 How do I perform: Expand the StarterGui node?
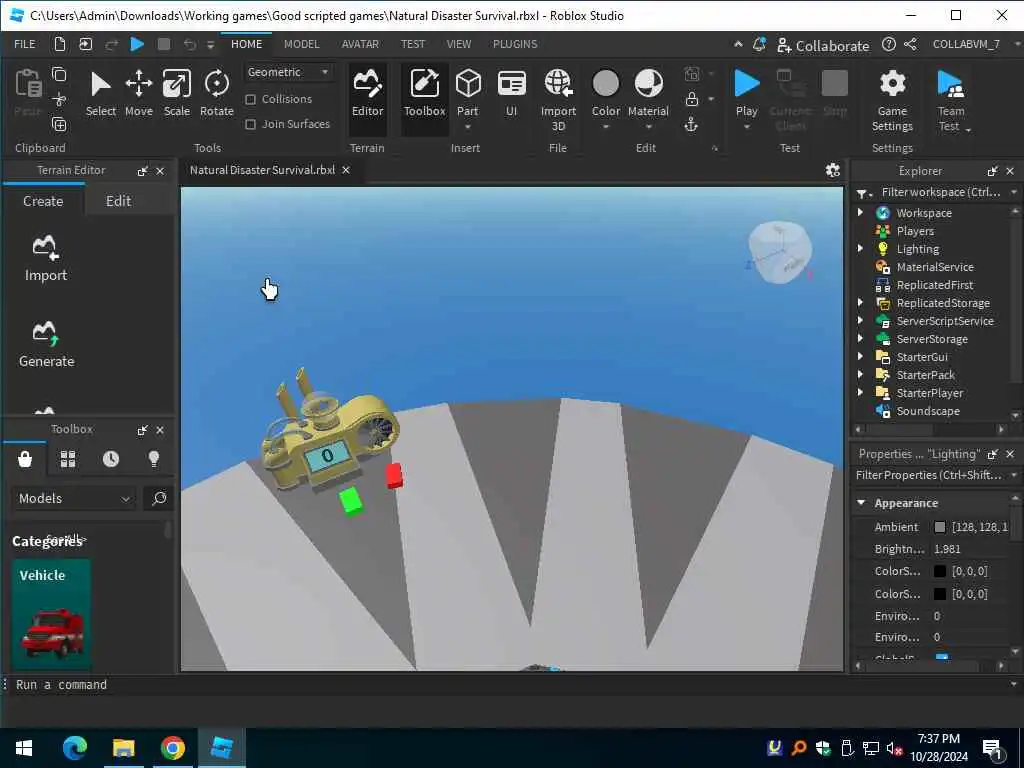pyautogui.click(x=860, y=357)
